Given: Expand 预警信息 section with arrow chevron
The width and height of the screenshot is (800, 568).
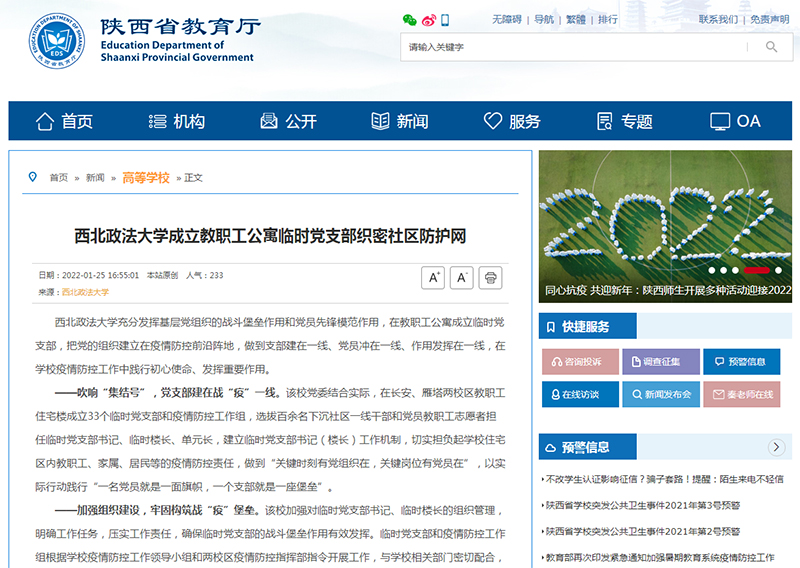Looking at the screenshot, I should tap(776, 447).
